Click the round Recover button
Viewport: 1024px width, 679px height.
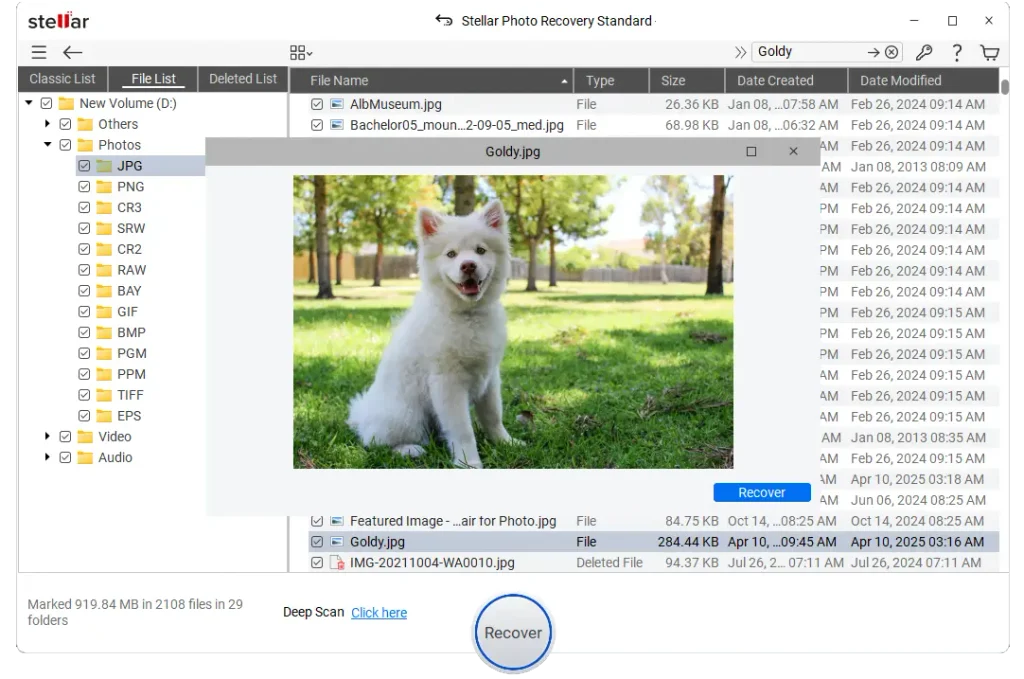[x=513, y=633]
